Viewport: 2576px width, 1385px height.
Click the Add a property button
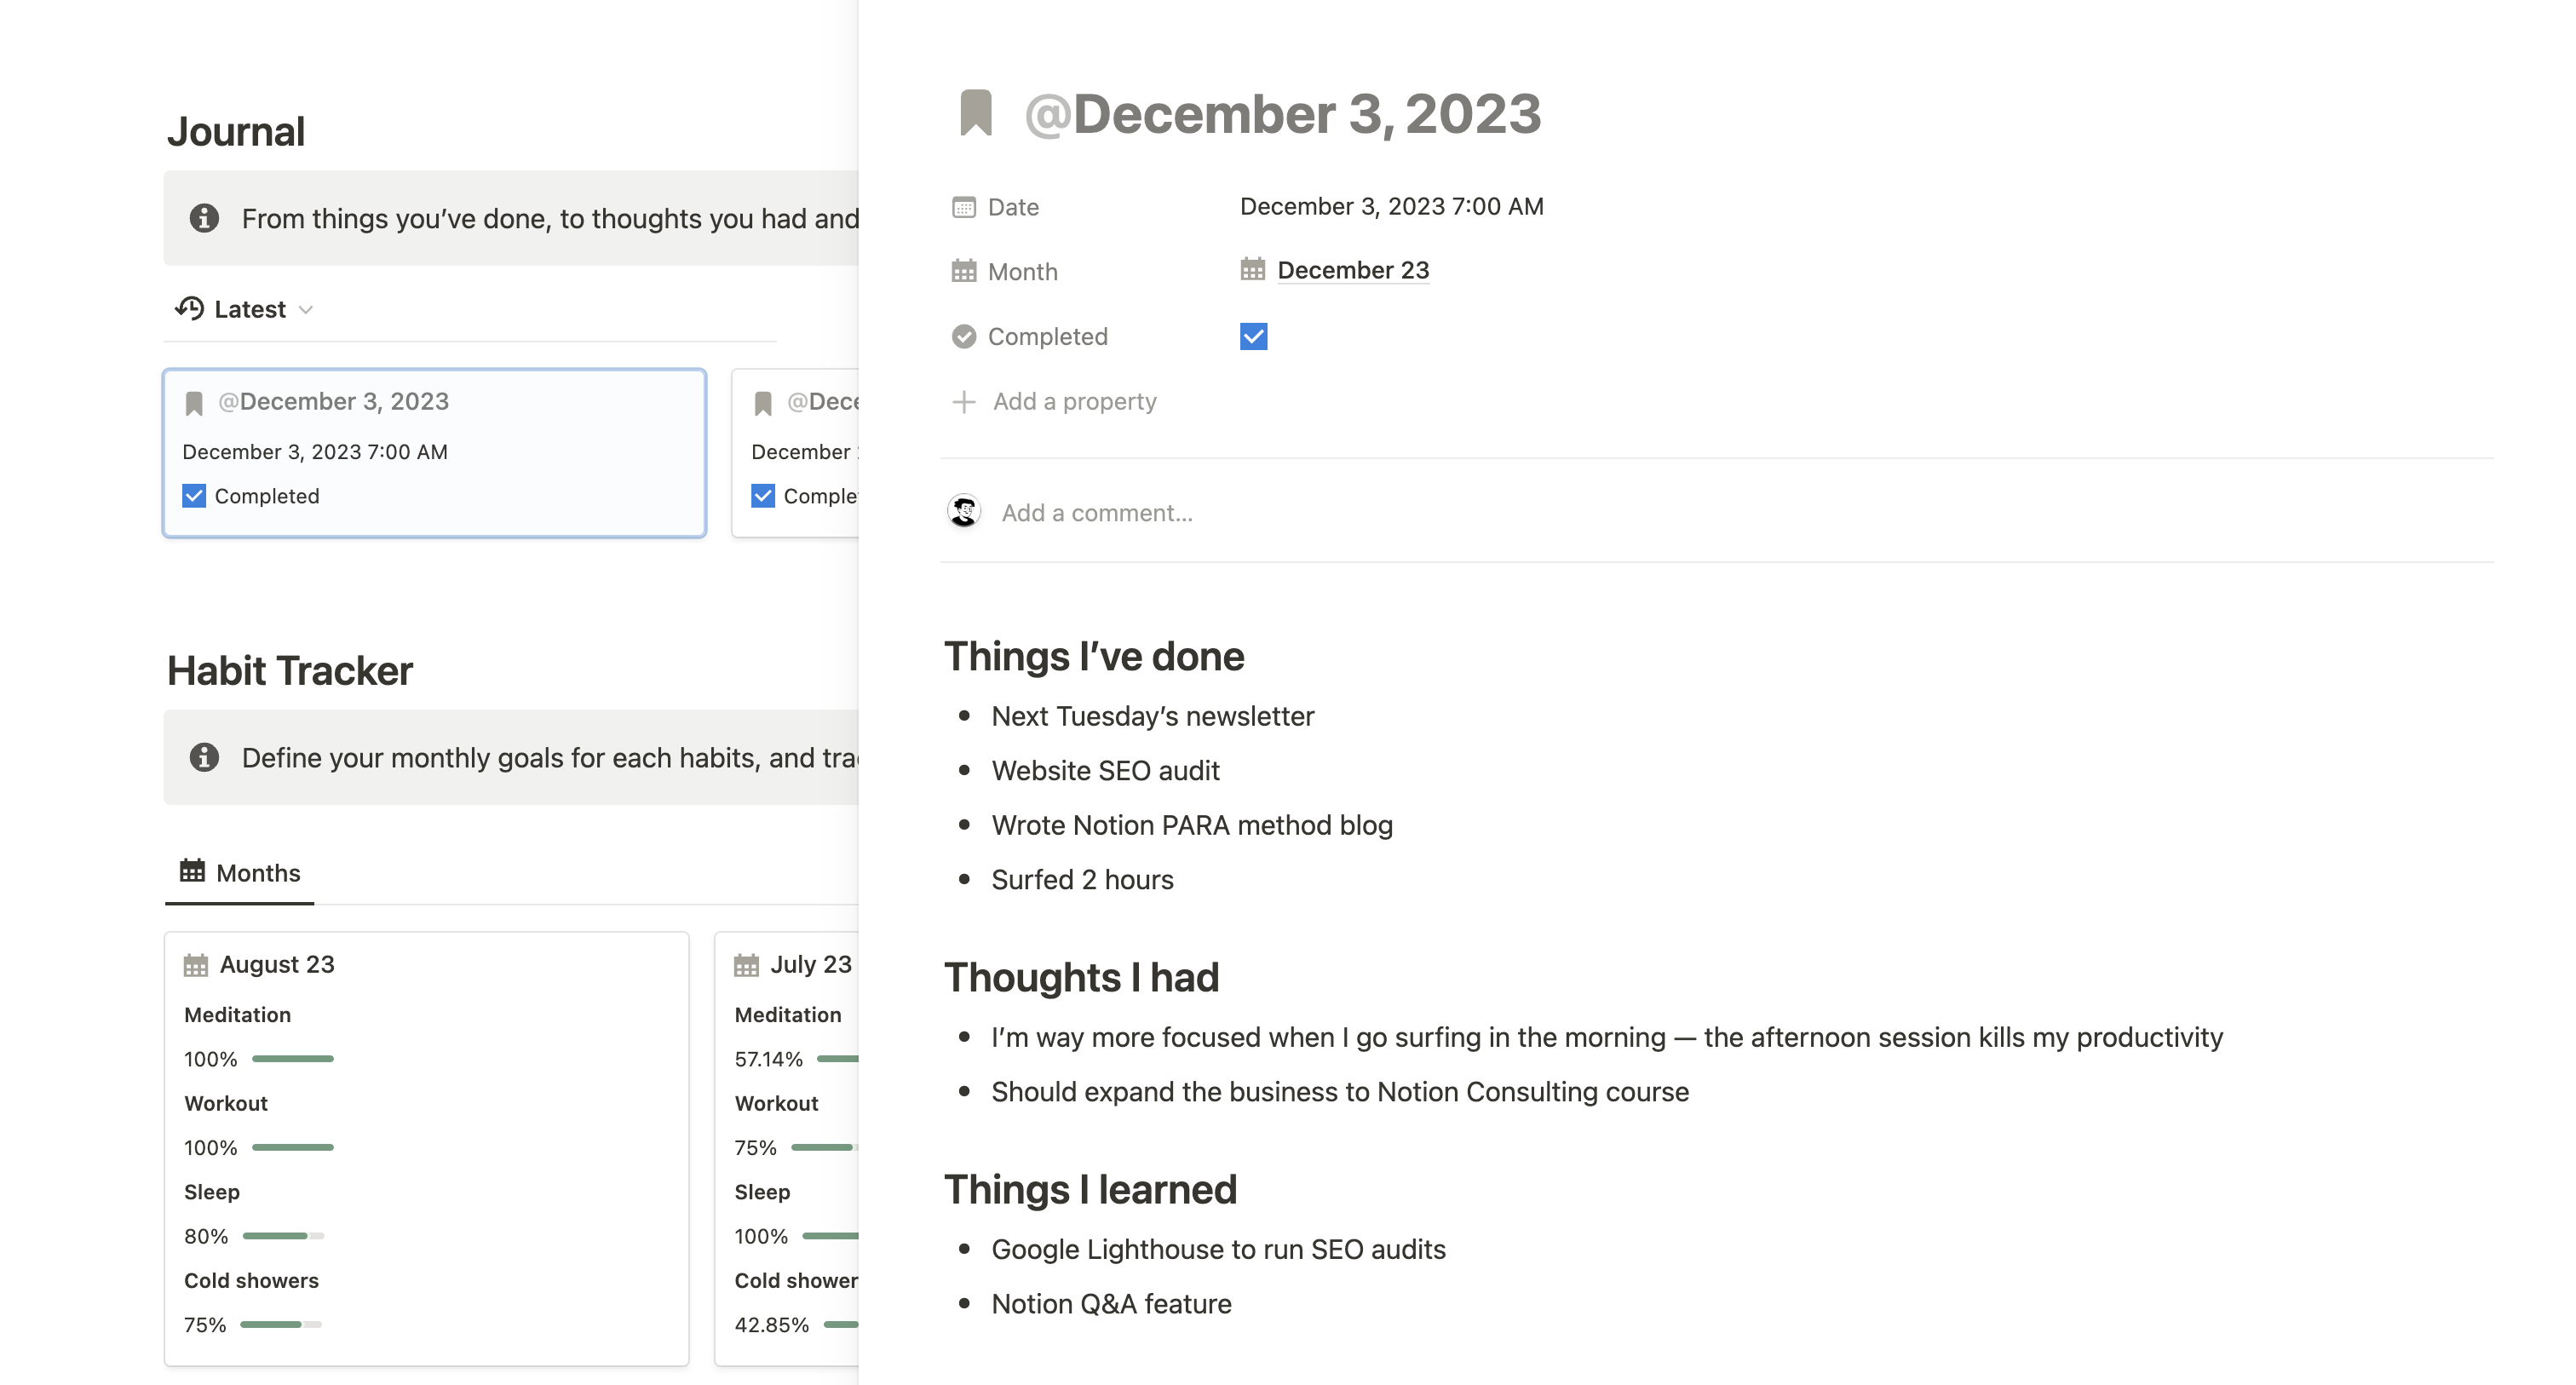coord(1073,402)
